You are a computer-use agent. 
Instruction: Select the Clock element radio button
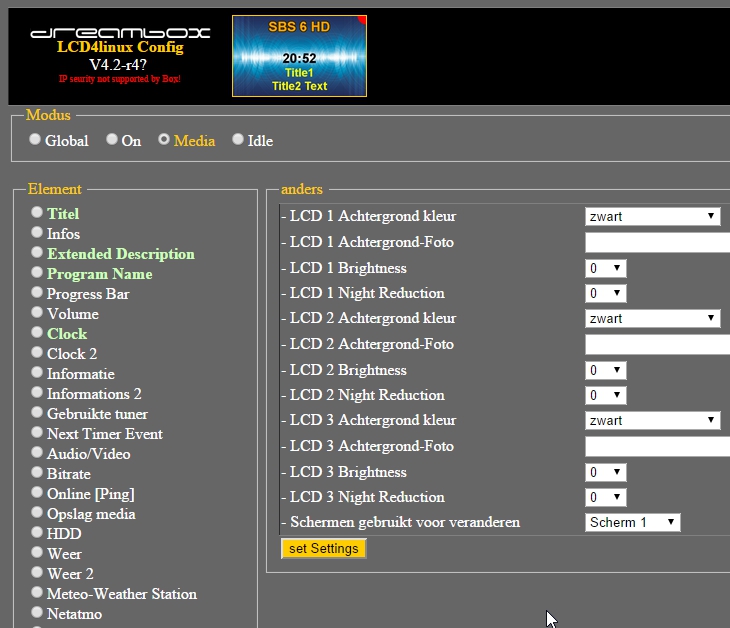point(37,332)
